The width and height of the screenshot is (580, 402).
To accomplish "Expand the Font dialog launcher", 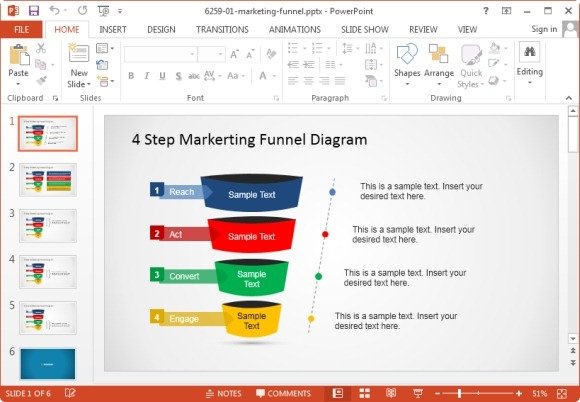I will 276,98.
